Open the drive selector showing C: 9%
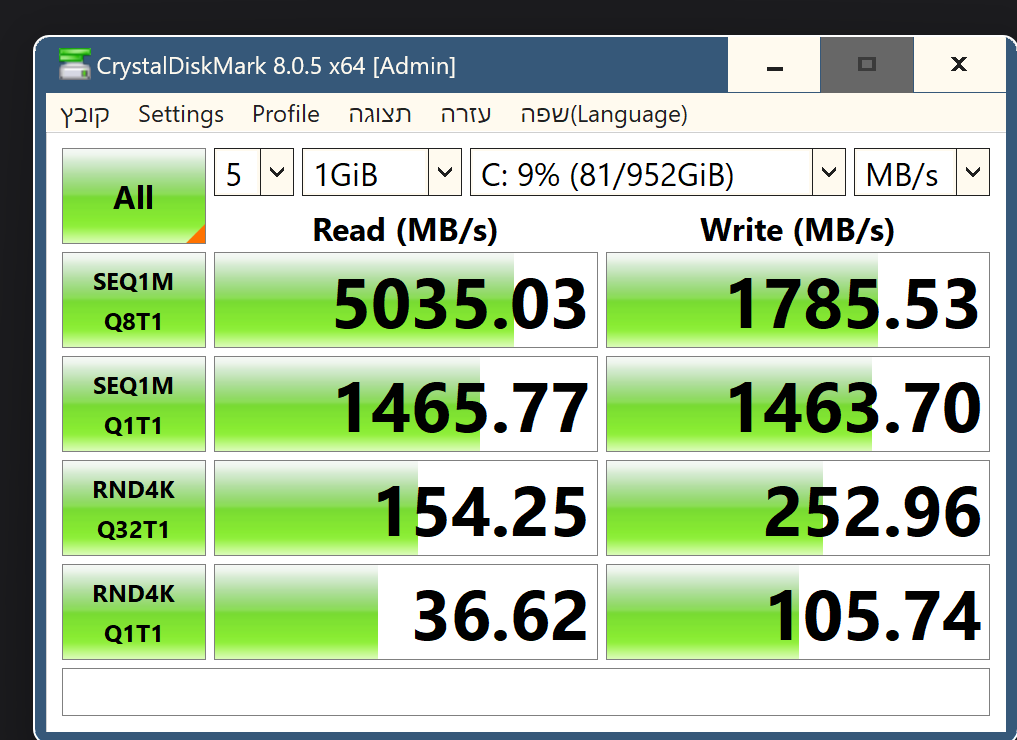The image size is (1017, 740). [658, 172]
